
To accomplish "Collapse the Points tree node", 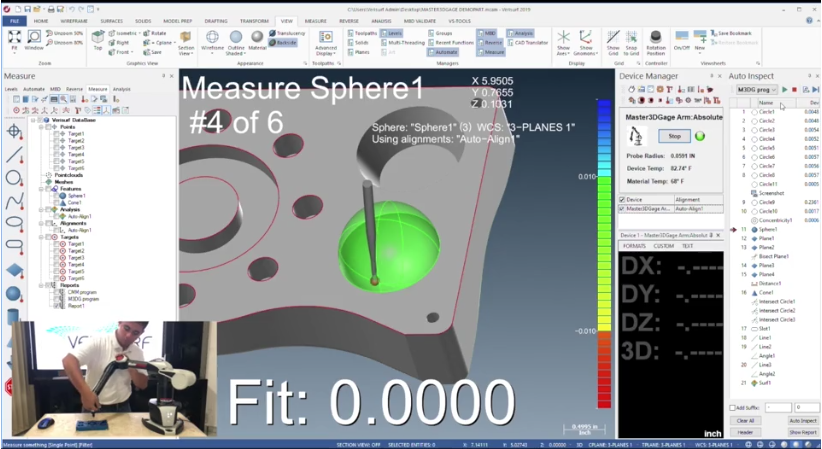I will click(x=41, y=126).
